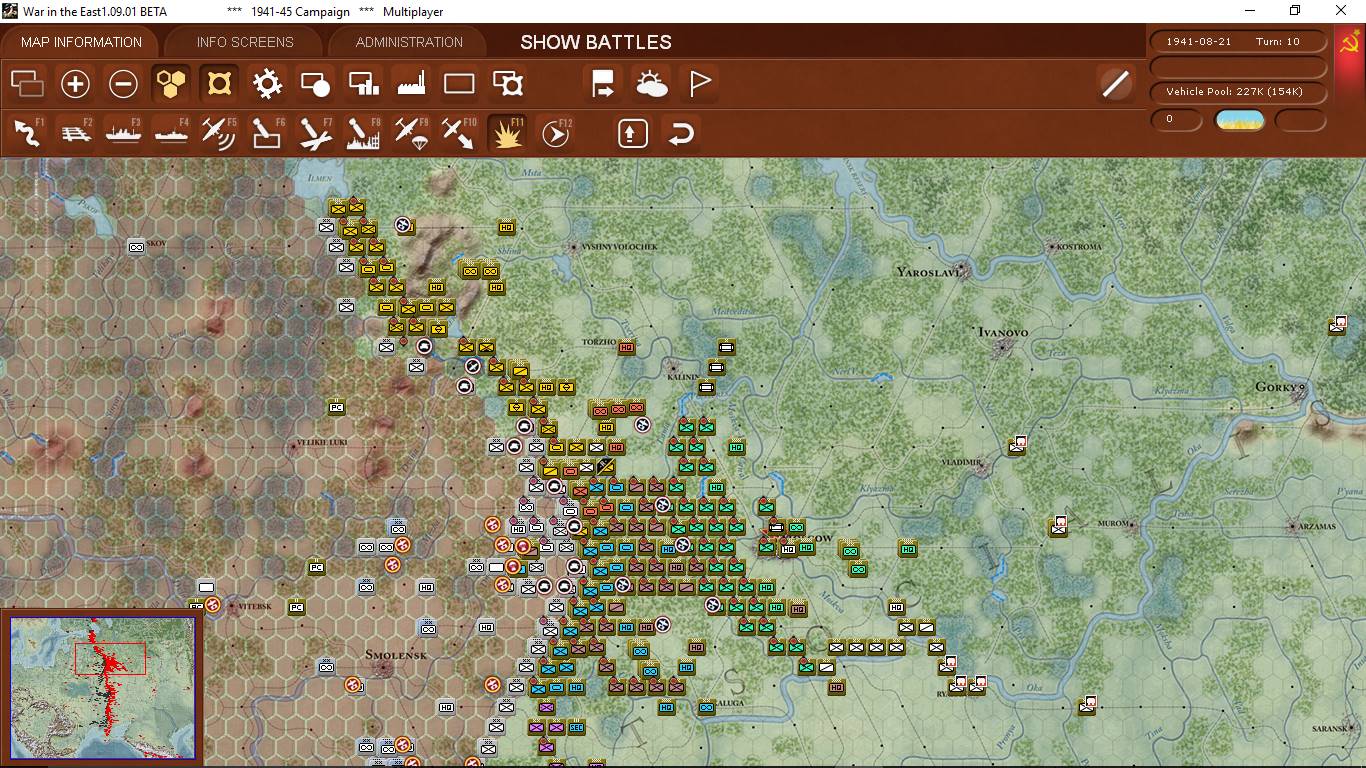
Task: Select F8 bomb city mode
Action: [363, 133]
